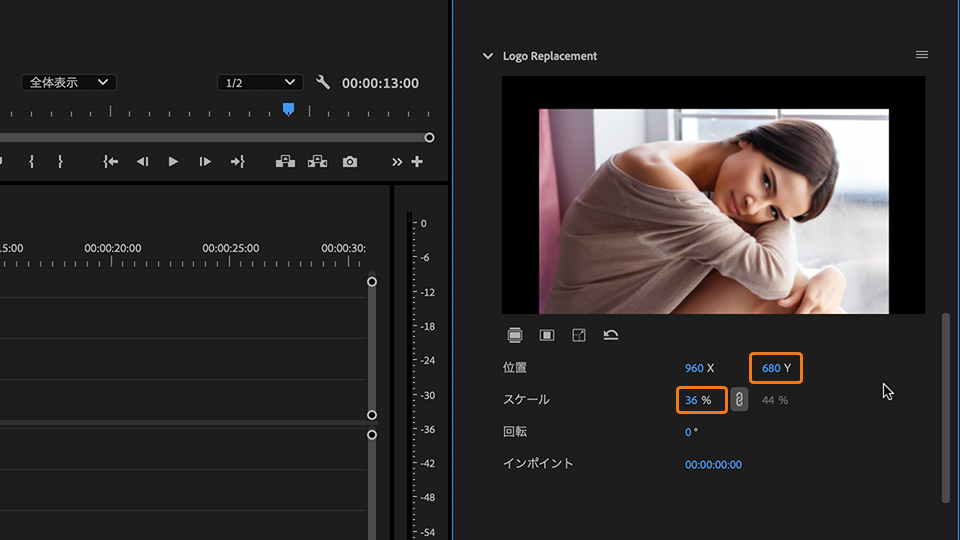Click the Play button in the monitor
Image resolution: width=960 pixels, height=540 pixels.
pyautogui.click(x=173, y=162)
